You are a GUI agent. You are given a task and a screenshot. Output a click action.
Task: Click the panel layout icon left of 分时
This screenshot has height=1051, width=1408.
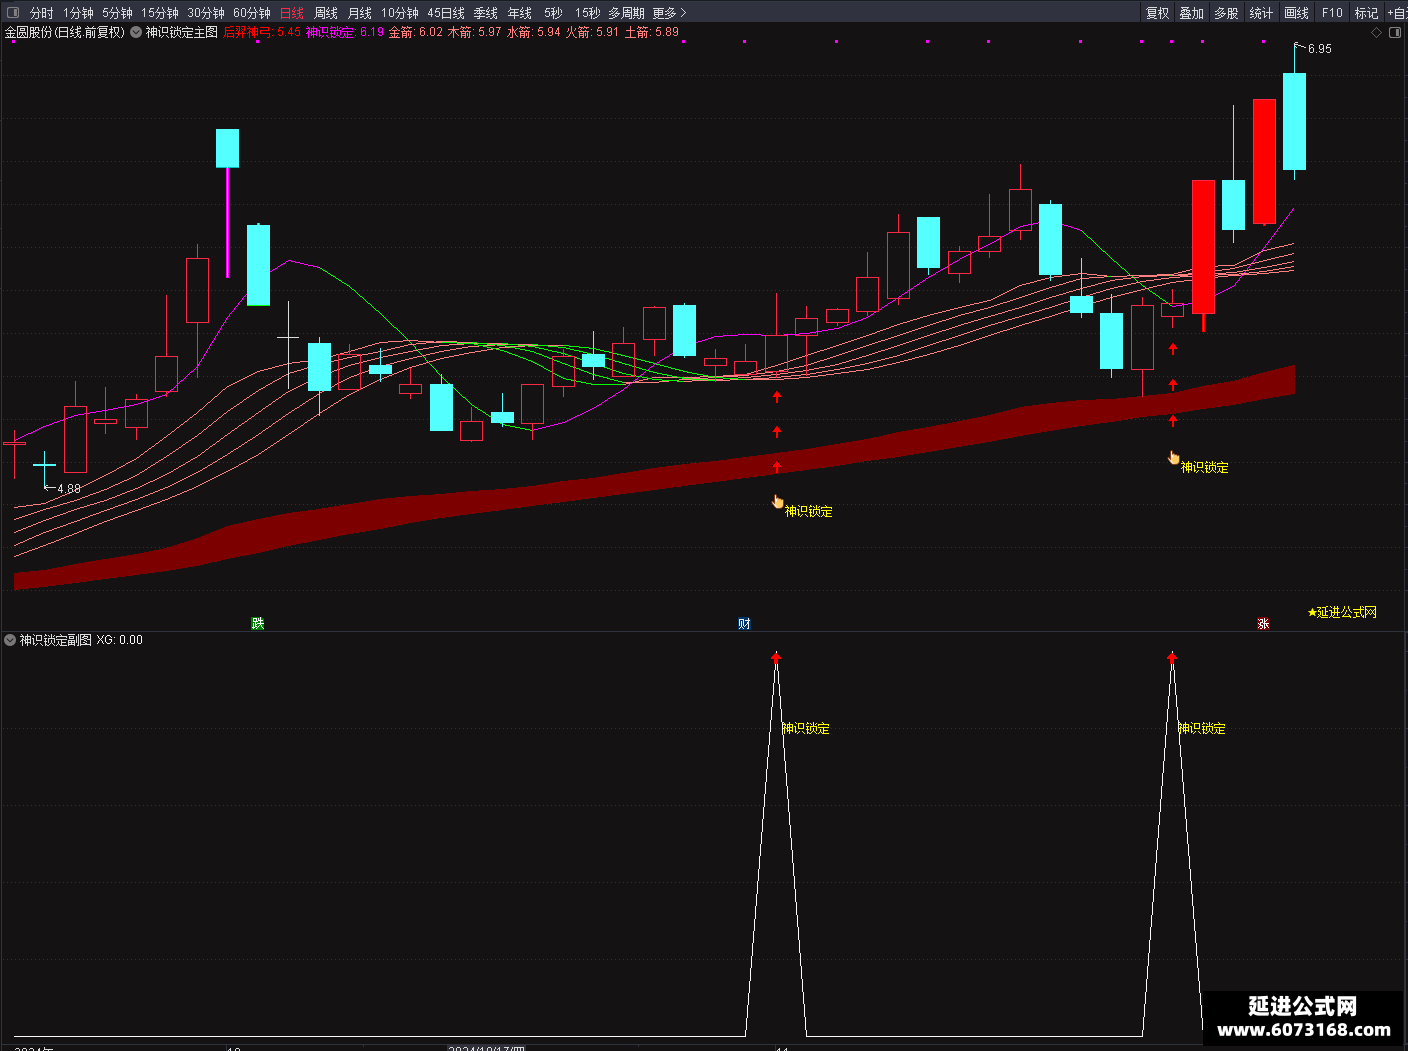coord(13,13)
